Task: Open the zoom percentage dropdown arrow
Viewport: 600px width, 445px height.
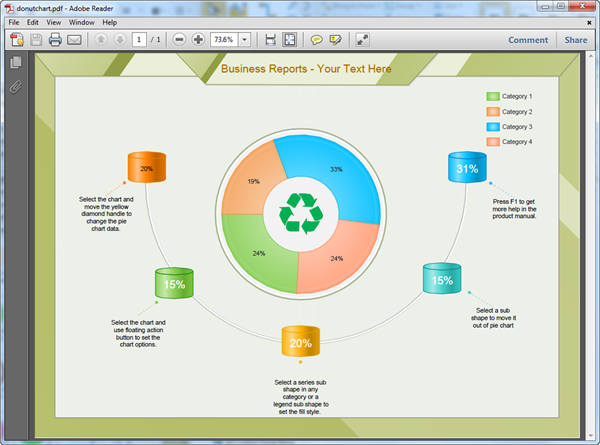Action: coord(245,40)
